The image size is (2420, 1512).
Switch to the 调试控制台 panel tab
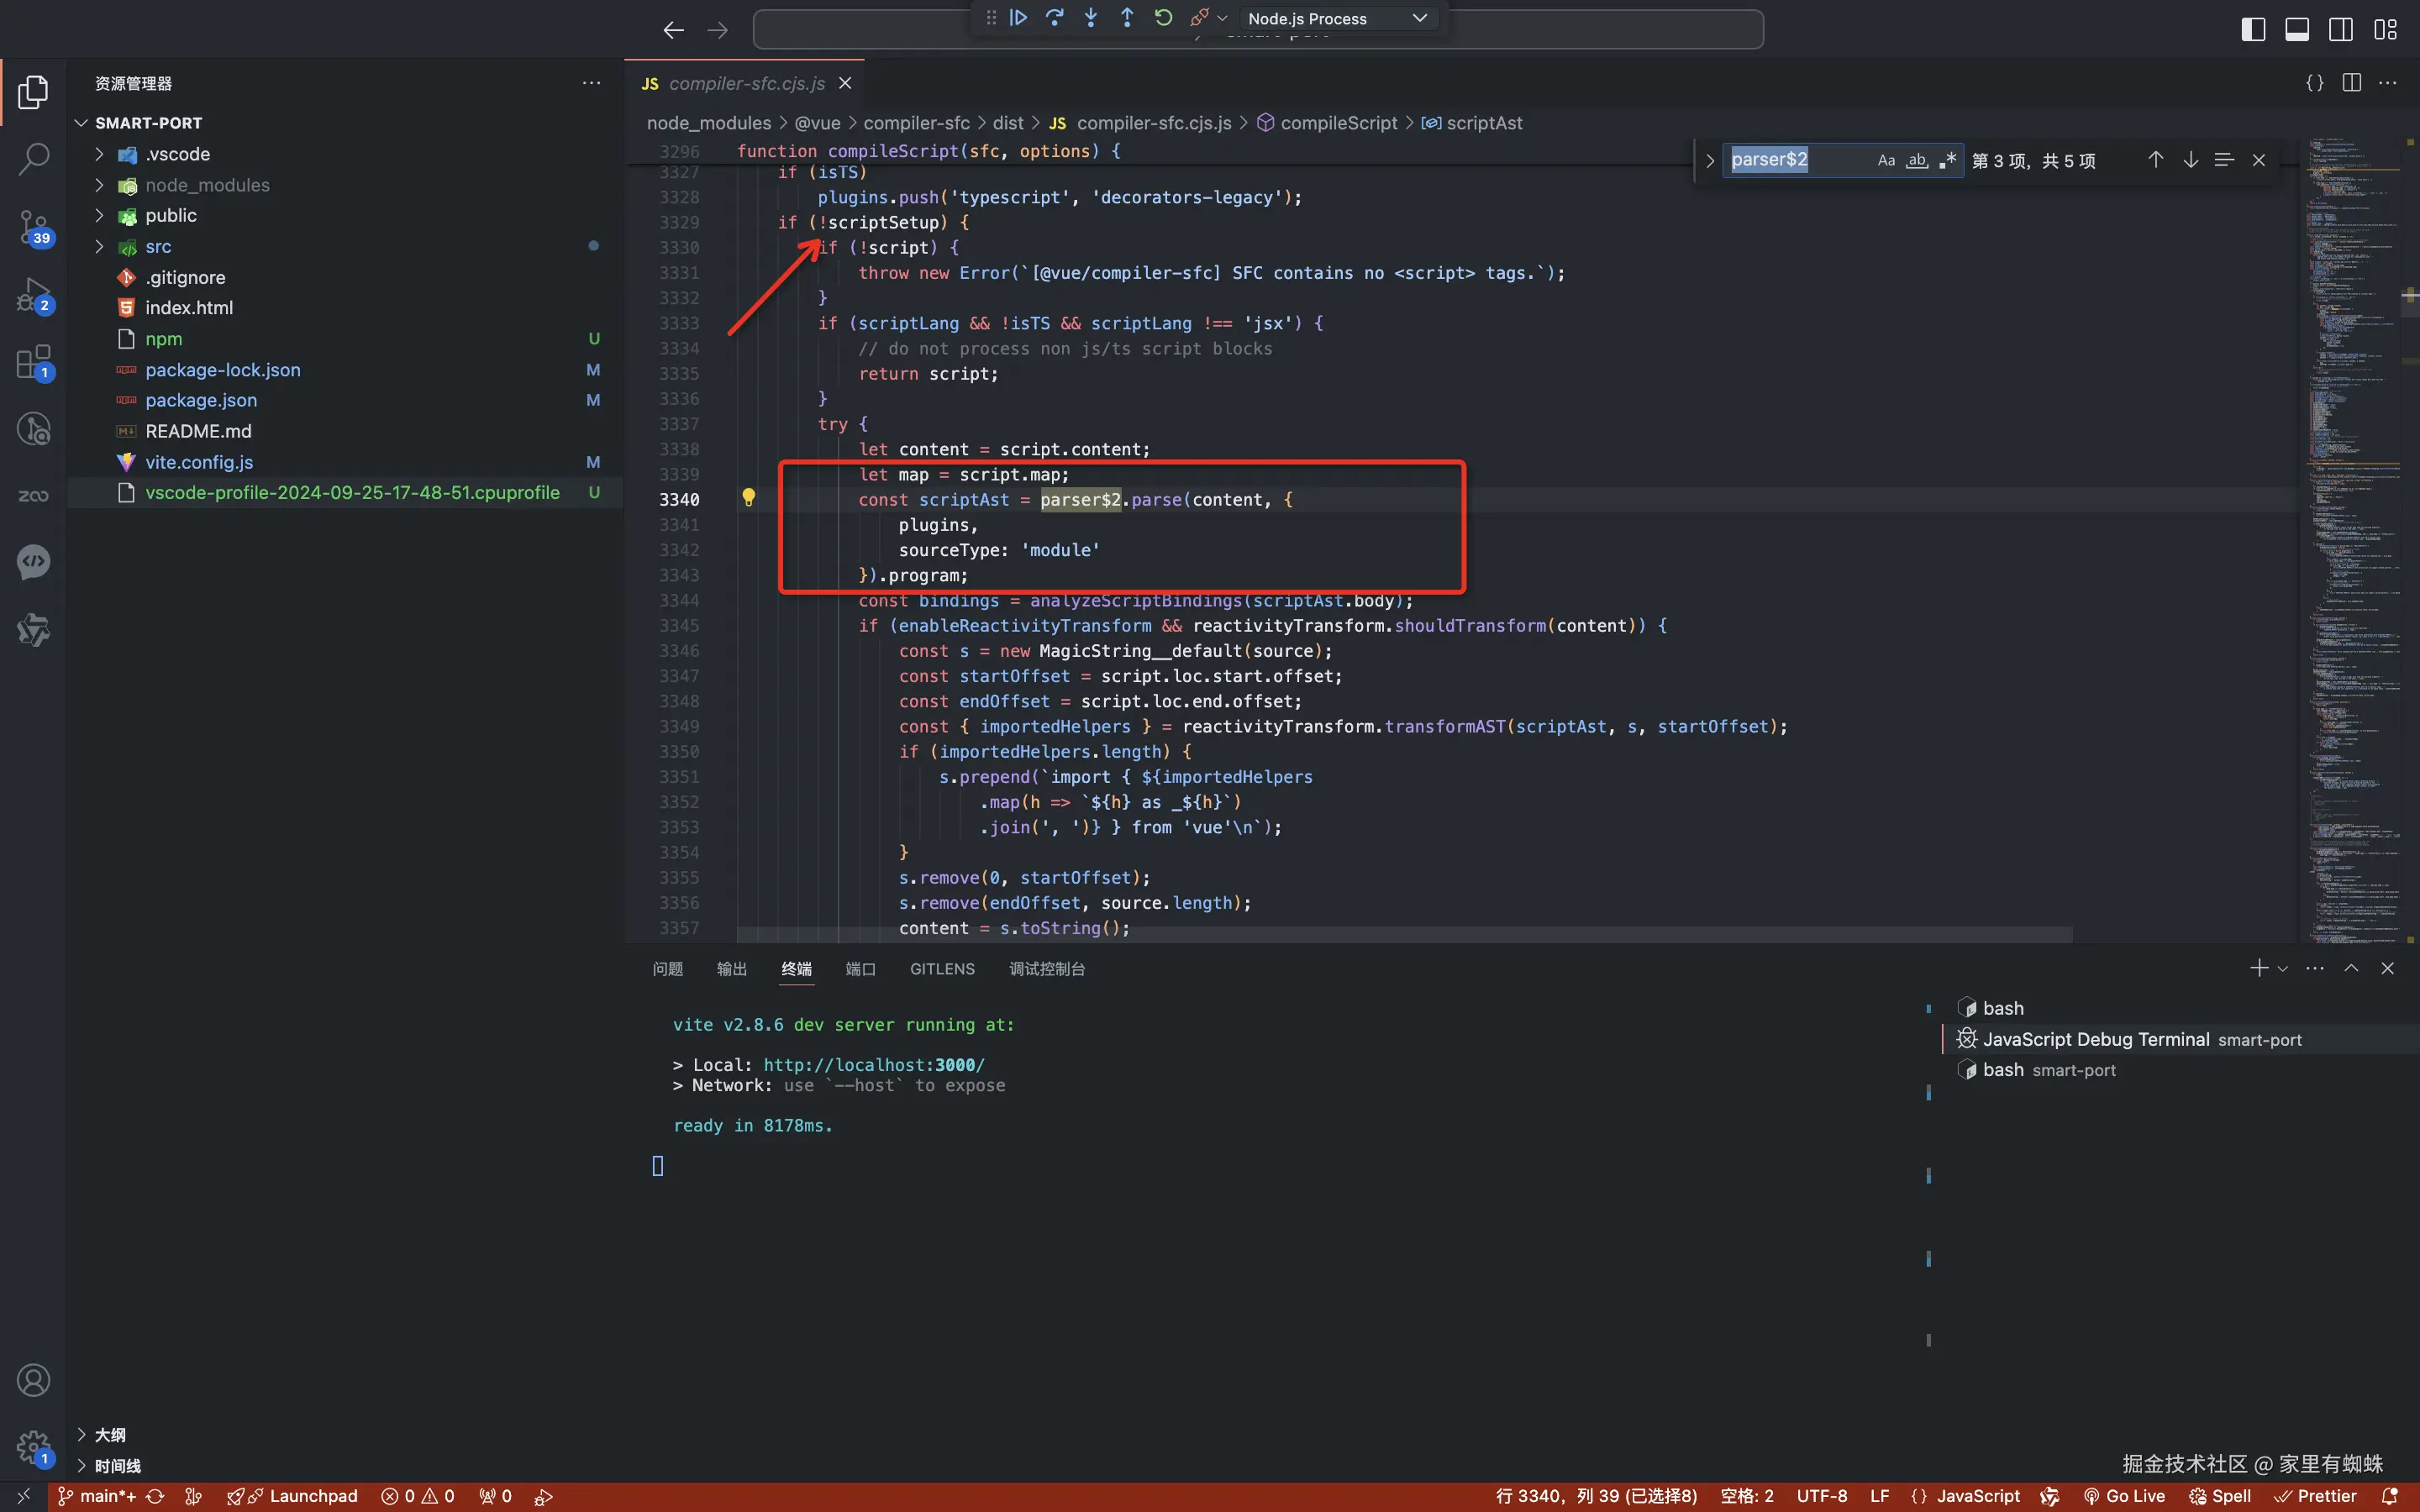pyautogui.click(x=1046, y=968)
